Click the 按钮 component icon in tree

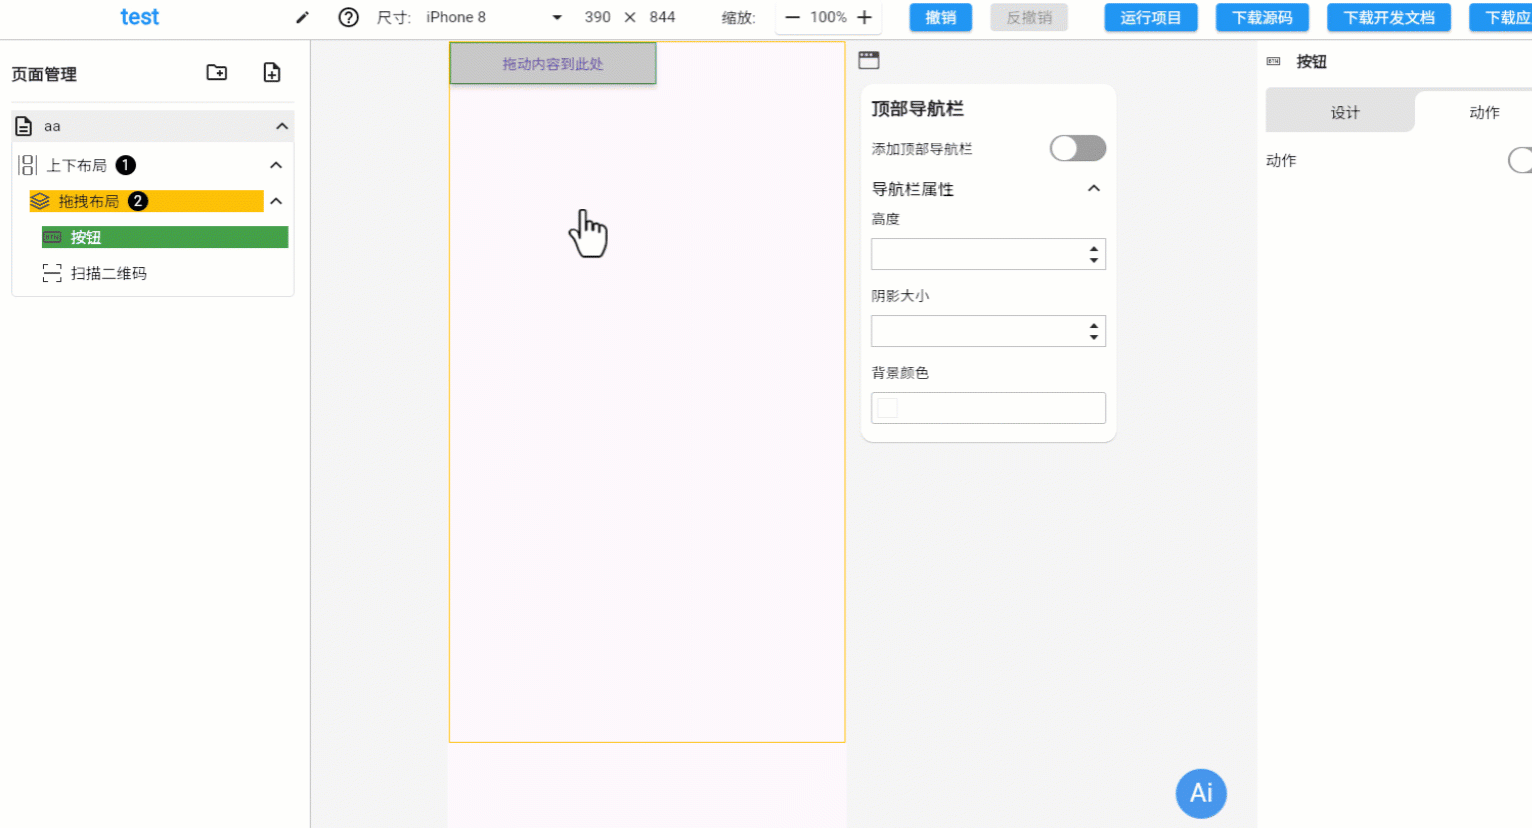(x=52, y=237)
